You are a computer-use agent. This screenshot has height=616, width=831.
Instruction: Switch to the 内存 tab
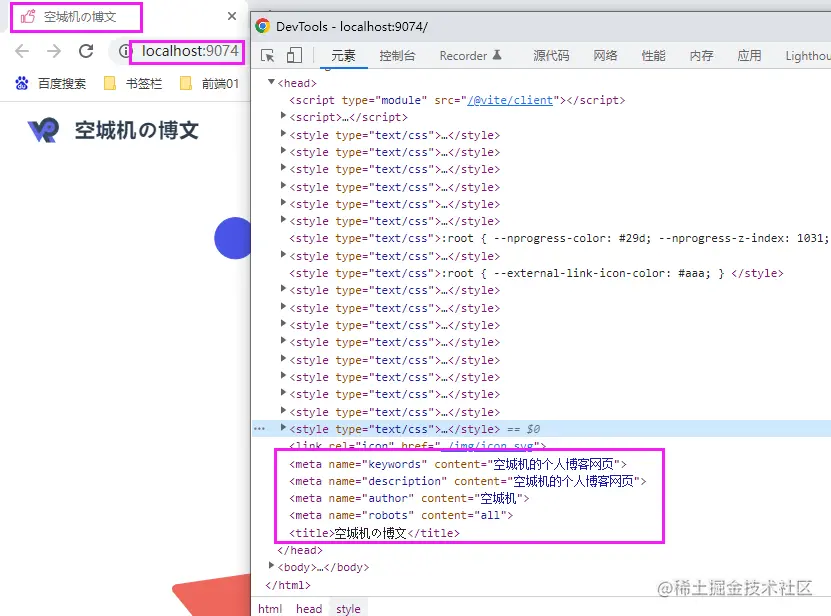pyautogui.click(x=701, y=56)
